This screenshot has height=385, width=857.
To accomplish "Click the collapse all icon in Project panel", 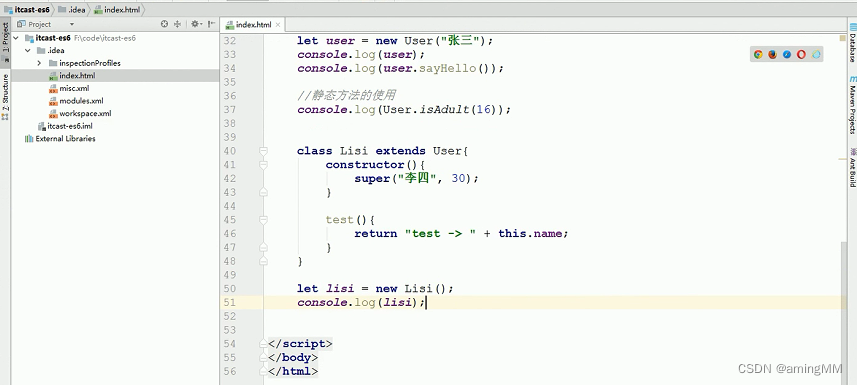I will tap(178, 24).
